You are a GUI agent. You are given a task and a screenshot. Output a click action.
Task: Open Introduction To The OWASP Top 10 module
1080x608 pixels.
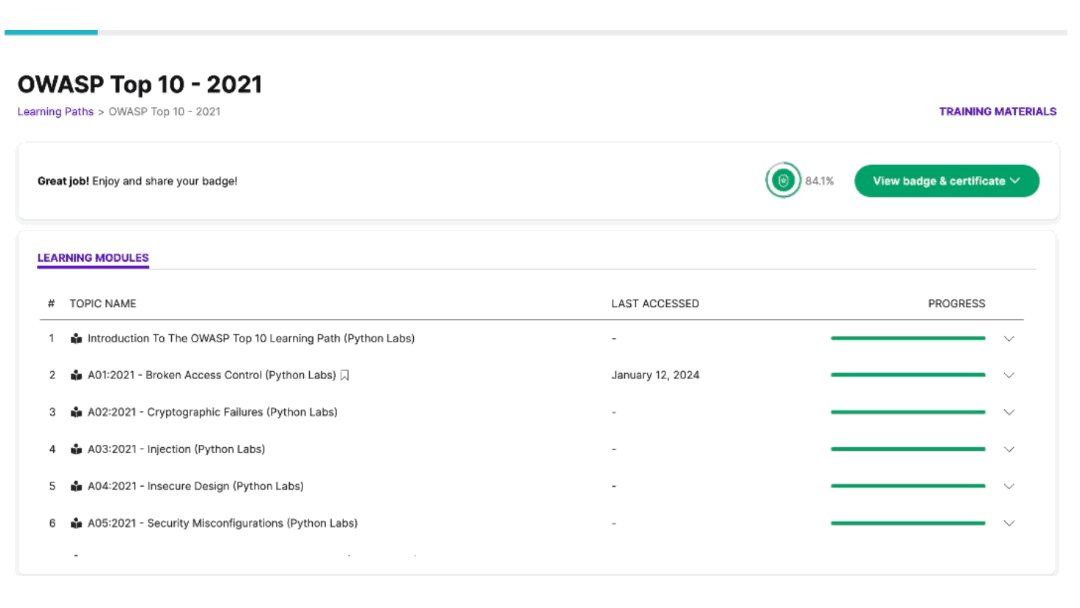(251, 339)
